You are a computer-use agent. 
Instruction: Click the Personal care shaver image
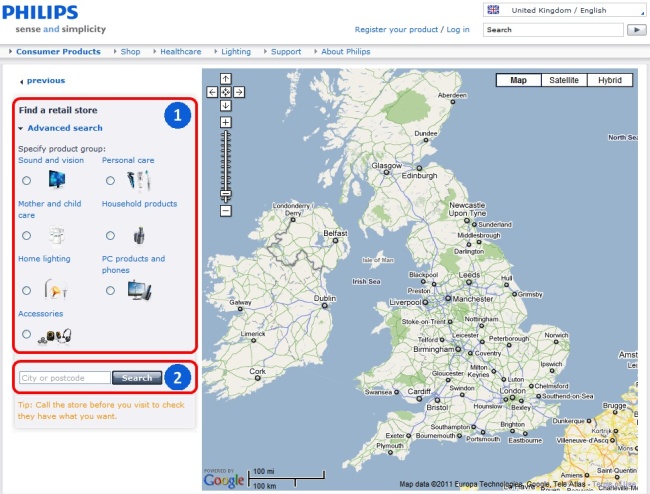[139, 181]
